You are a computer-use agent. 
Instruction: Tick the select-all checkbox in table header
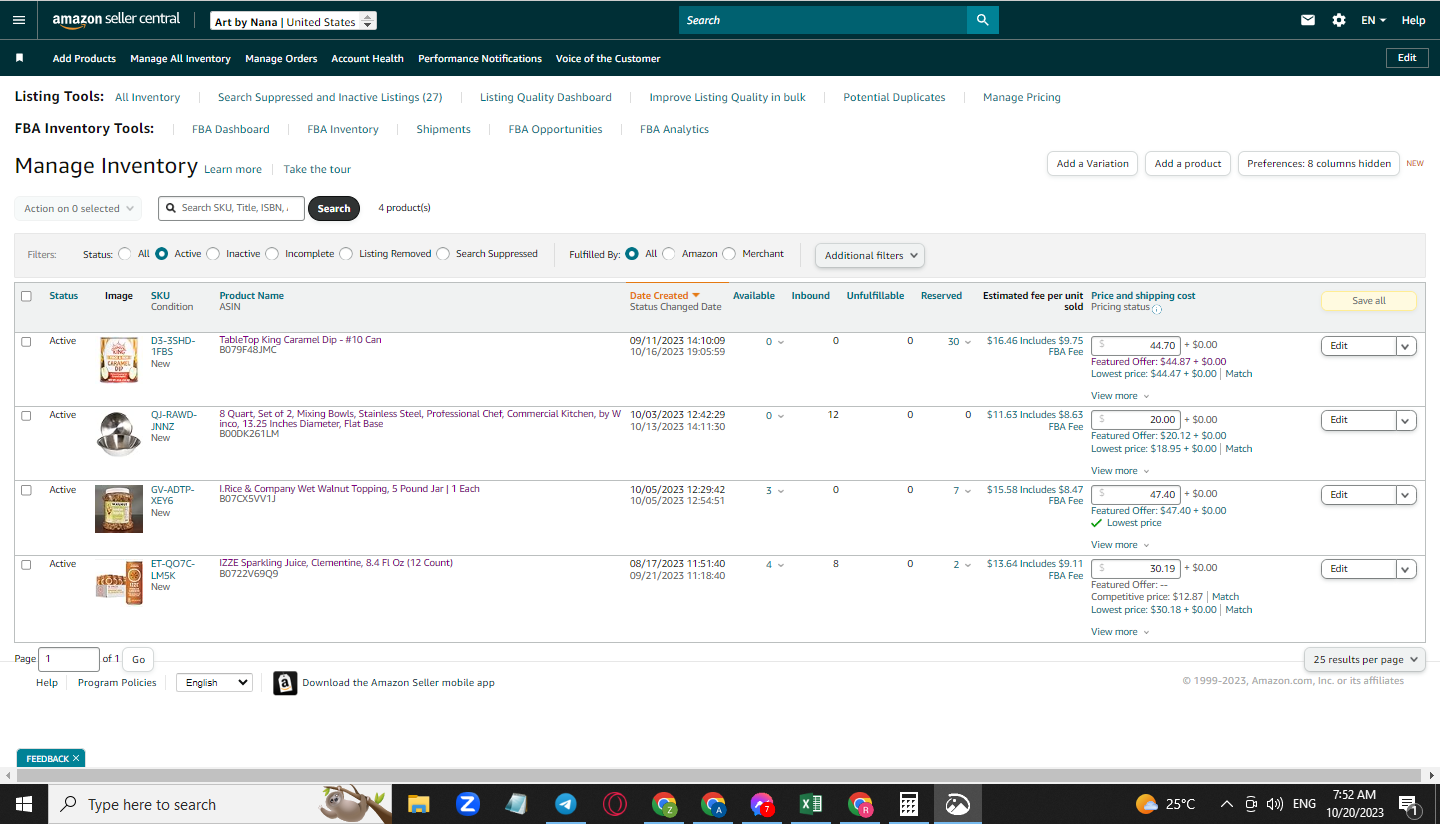[26, 296]
